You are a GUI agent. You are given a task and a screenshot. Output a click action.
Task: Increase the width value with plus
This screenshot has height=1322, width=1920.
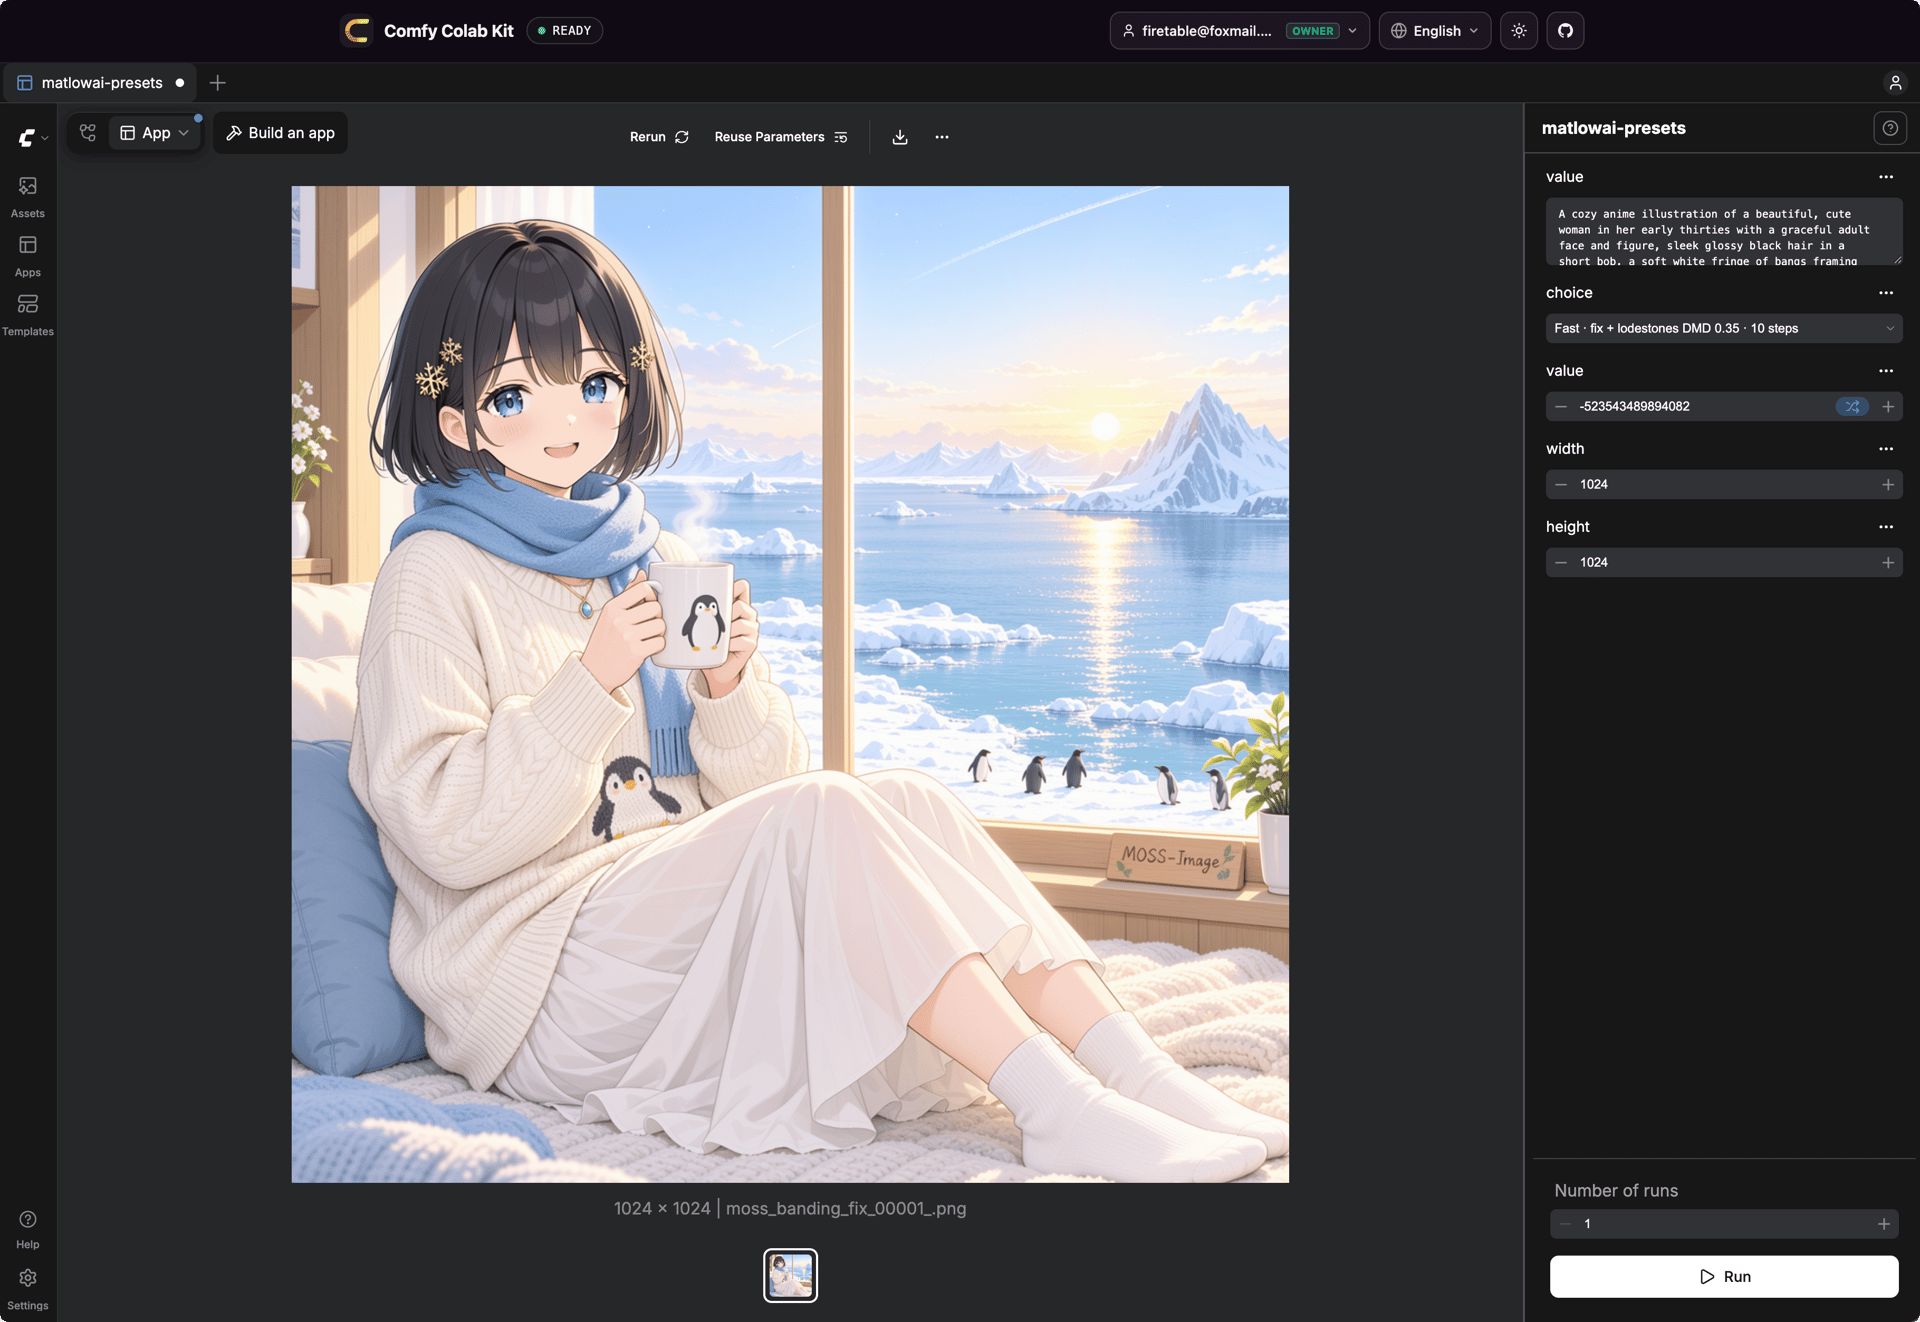pyautogui.click(x=1888, y=485)
